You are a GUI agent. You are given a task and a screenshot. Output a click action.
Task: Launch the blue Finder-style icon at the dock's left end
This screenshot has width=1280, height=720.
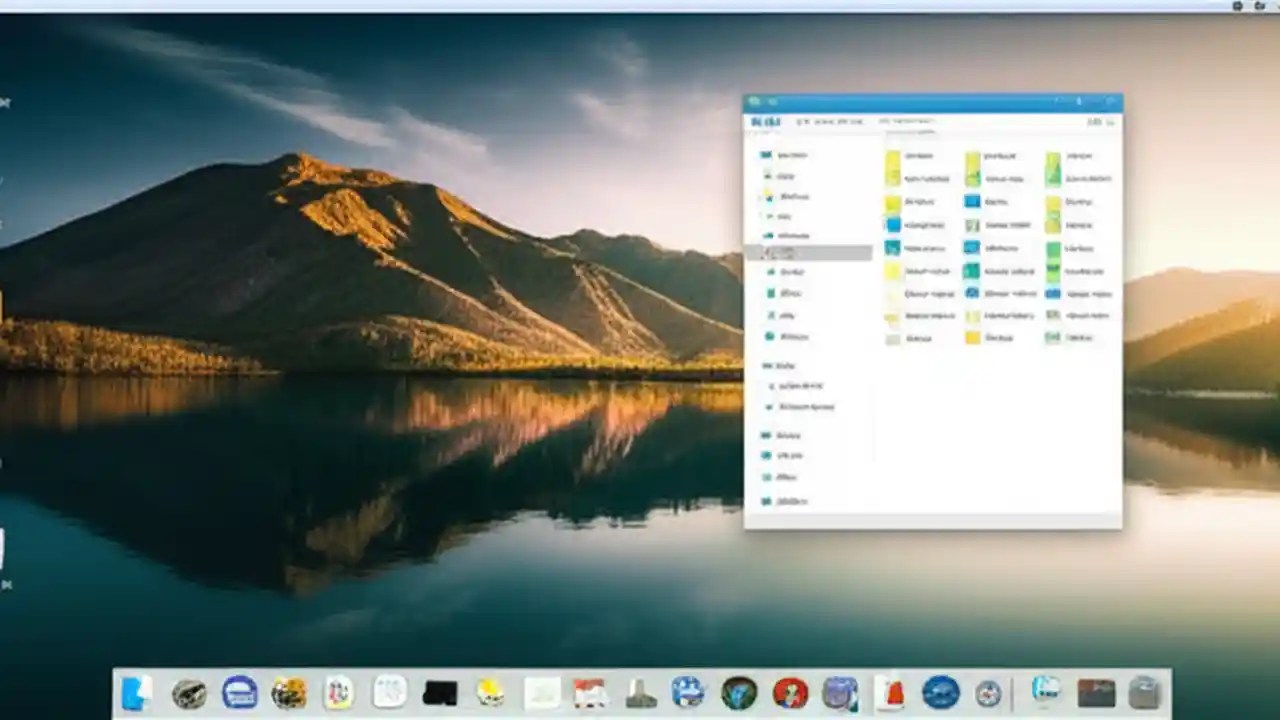pyautogui.click(x=137, y=691)
